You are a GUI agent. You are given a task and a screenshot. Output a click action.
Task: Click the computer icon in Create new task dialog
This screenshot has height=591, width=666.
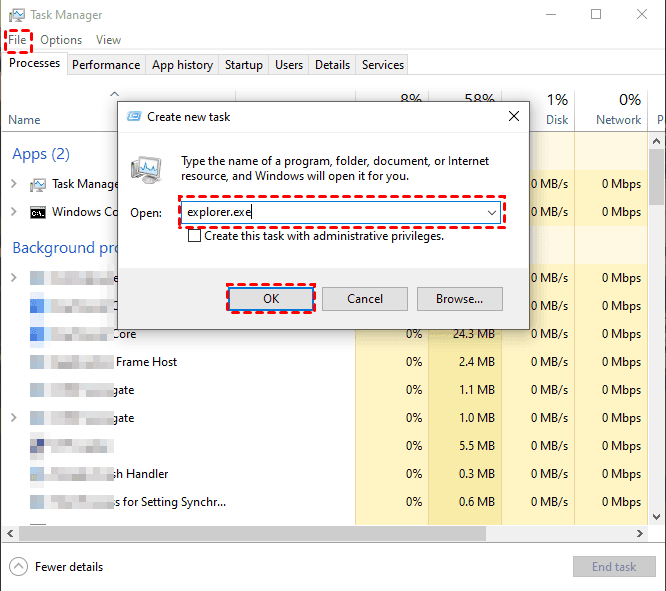146,169
